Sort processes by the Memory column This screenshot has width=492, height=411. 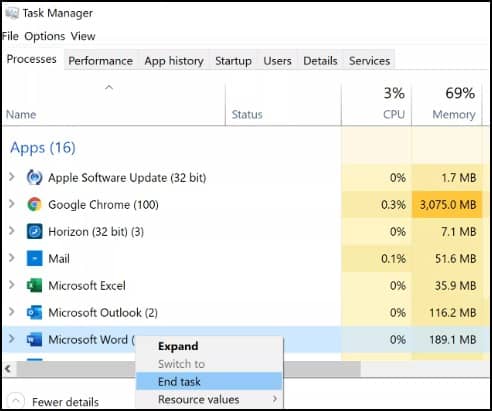(x=447, y=103)
